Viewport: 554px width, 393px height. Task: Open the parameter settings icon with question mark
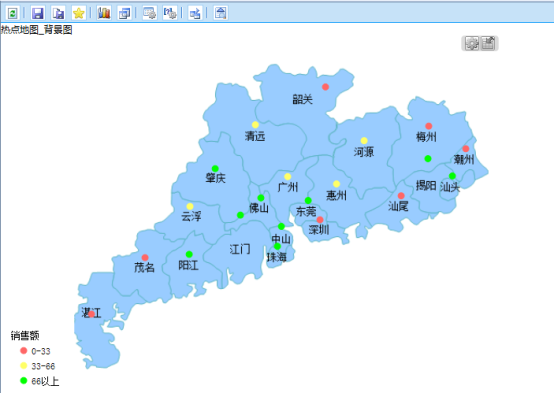point(170,13)
